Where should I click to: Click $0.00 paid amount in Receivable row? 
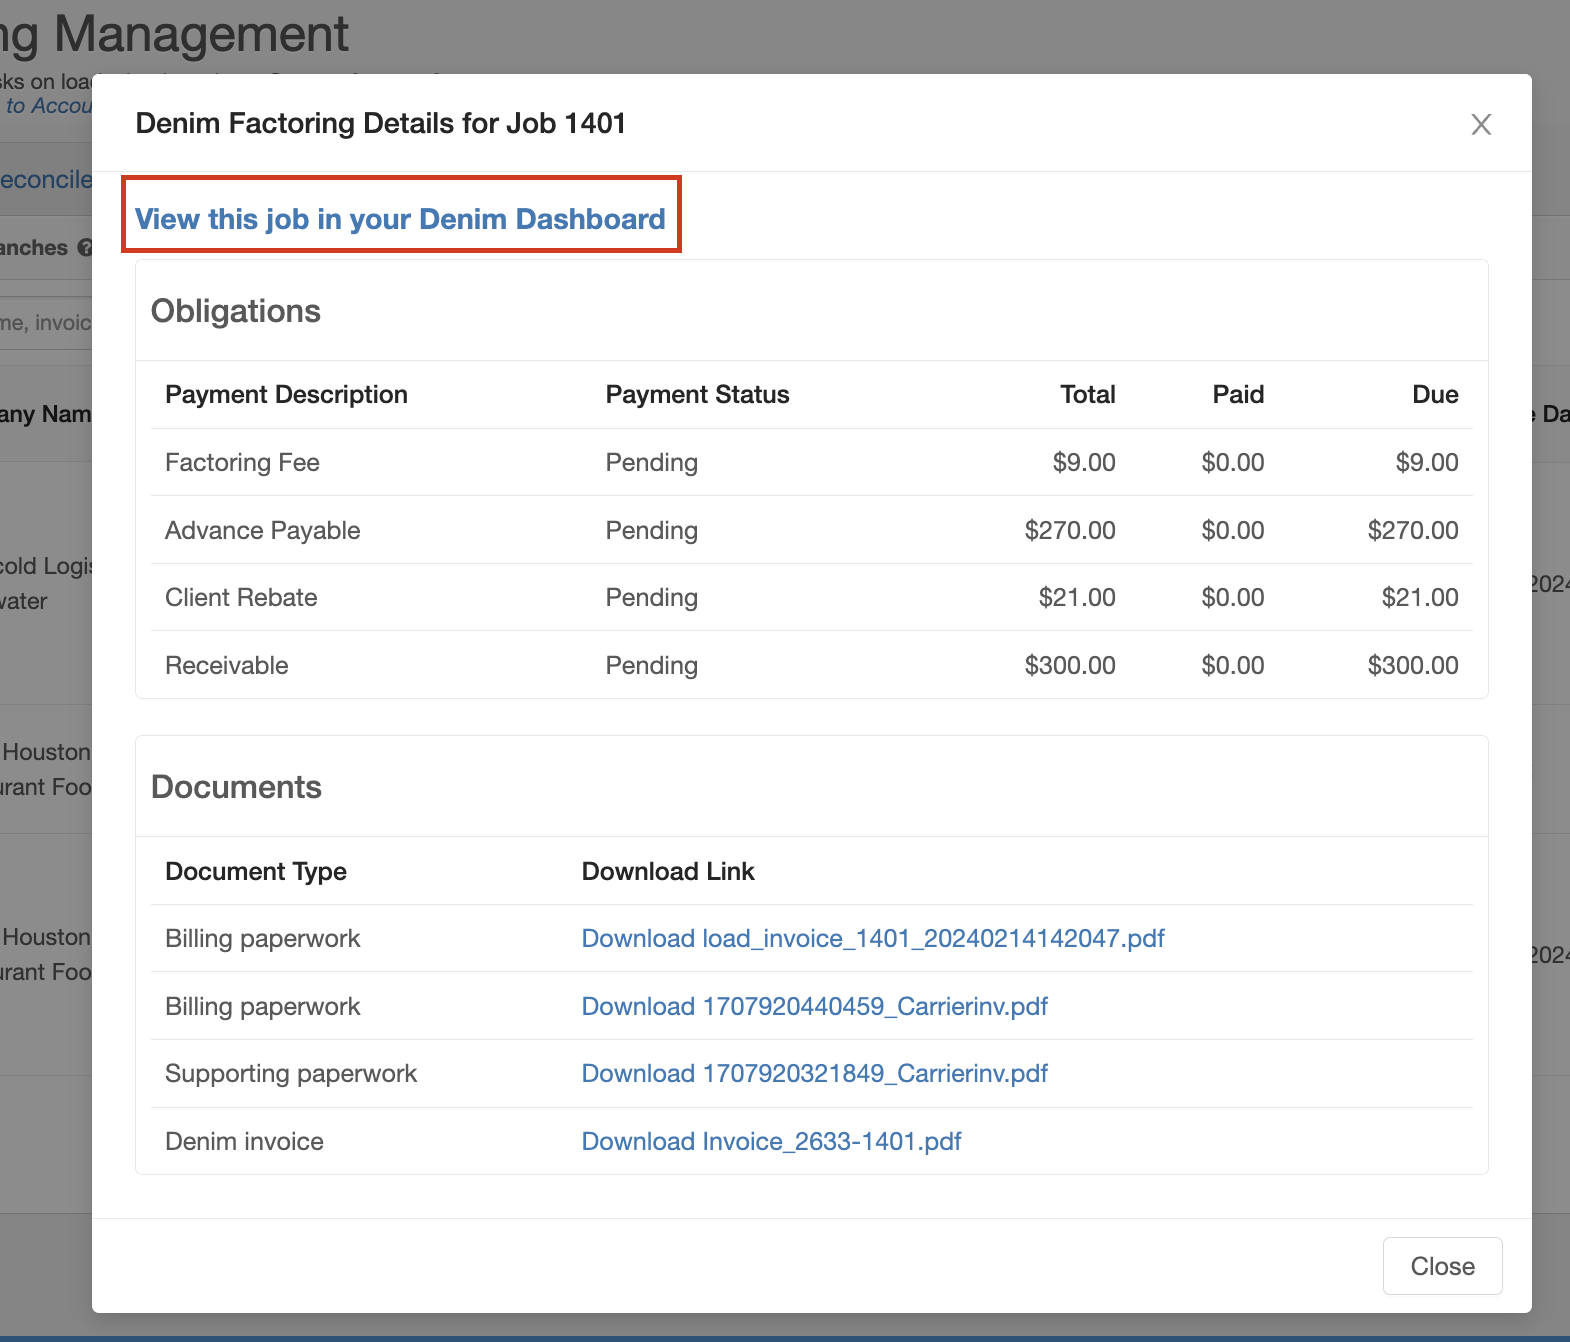tap(1233, 665)
